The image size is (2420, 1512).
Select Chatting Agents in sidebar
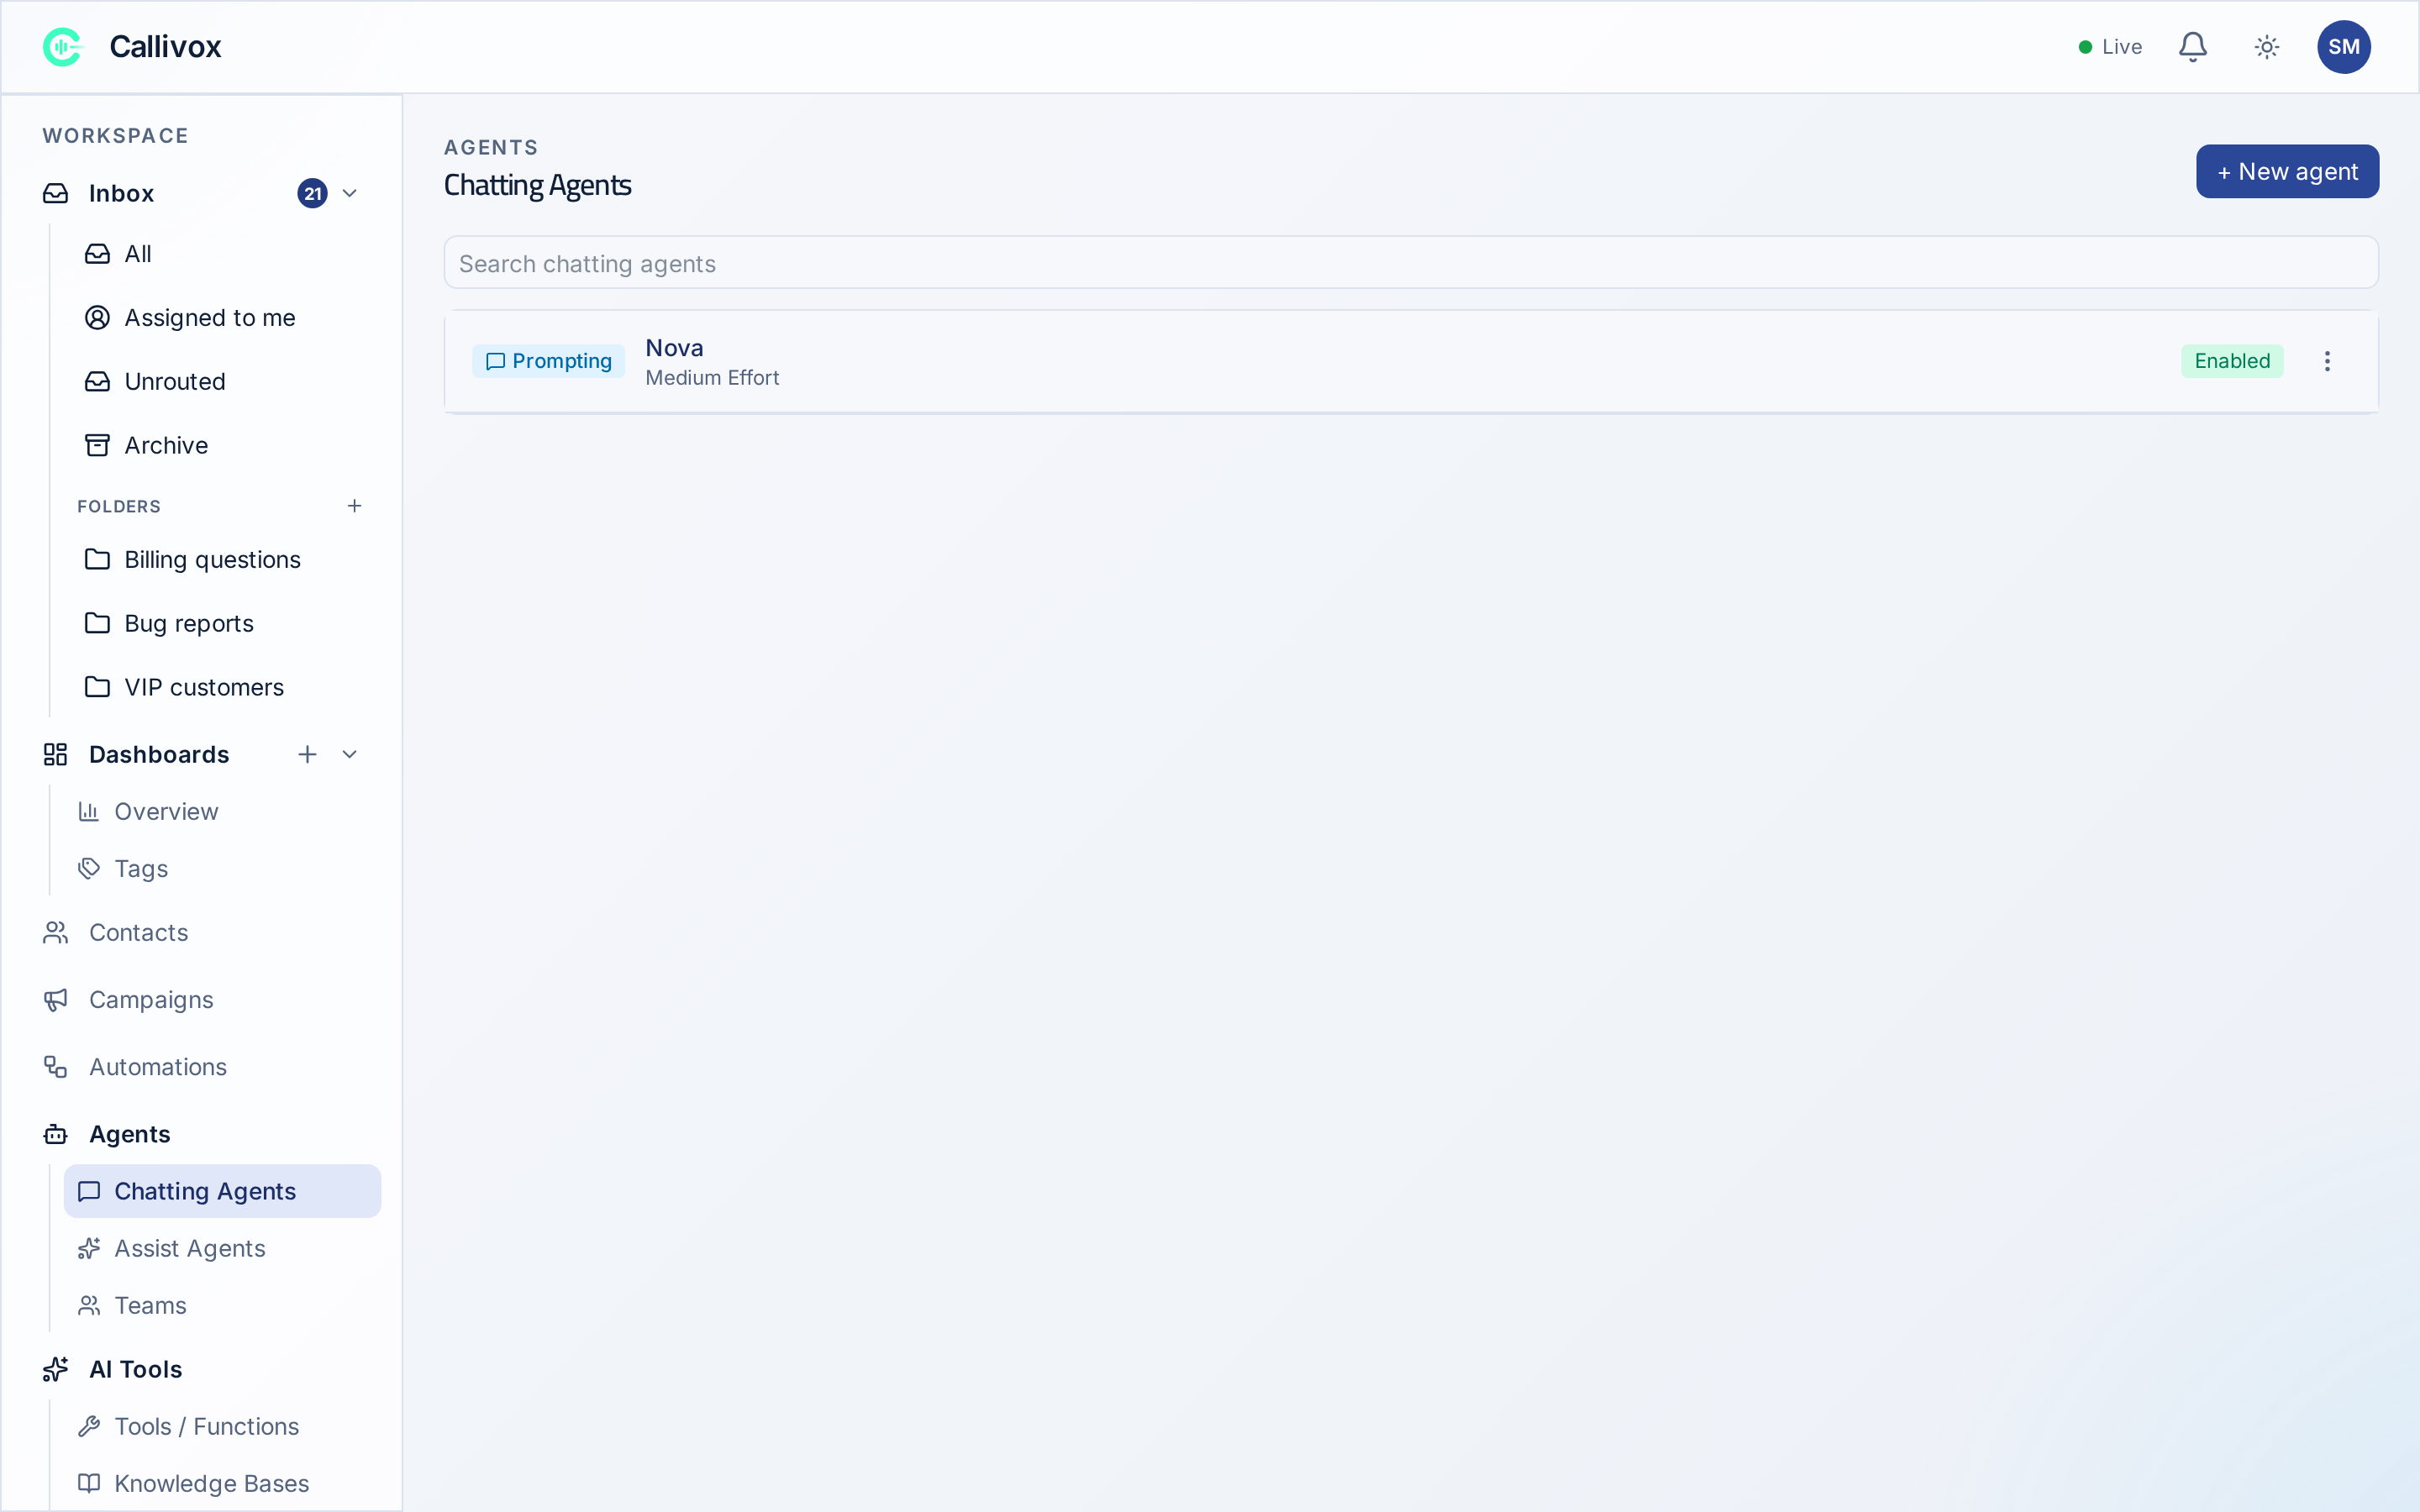pyautogui.click(x=222, y=1191)
